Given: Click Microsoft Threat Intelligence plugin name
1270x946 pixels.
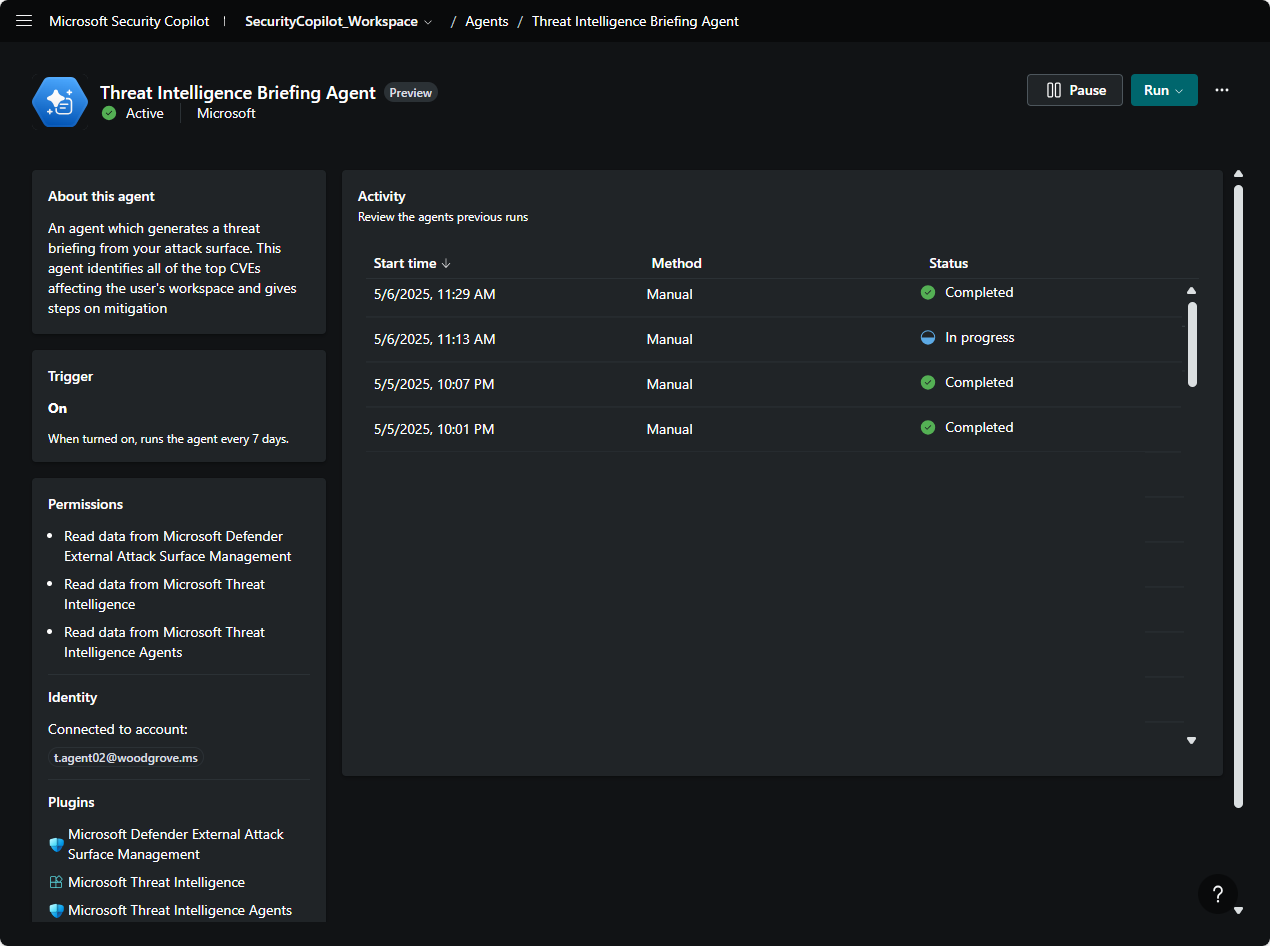Looking at the screenshot, I should click(157, 882).
